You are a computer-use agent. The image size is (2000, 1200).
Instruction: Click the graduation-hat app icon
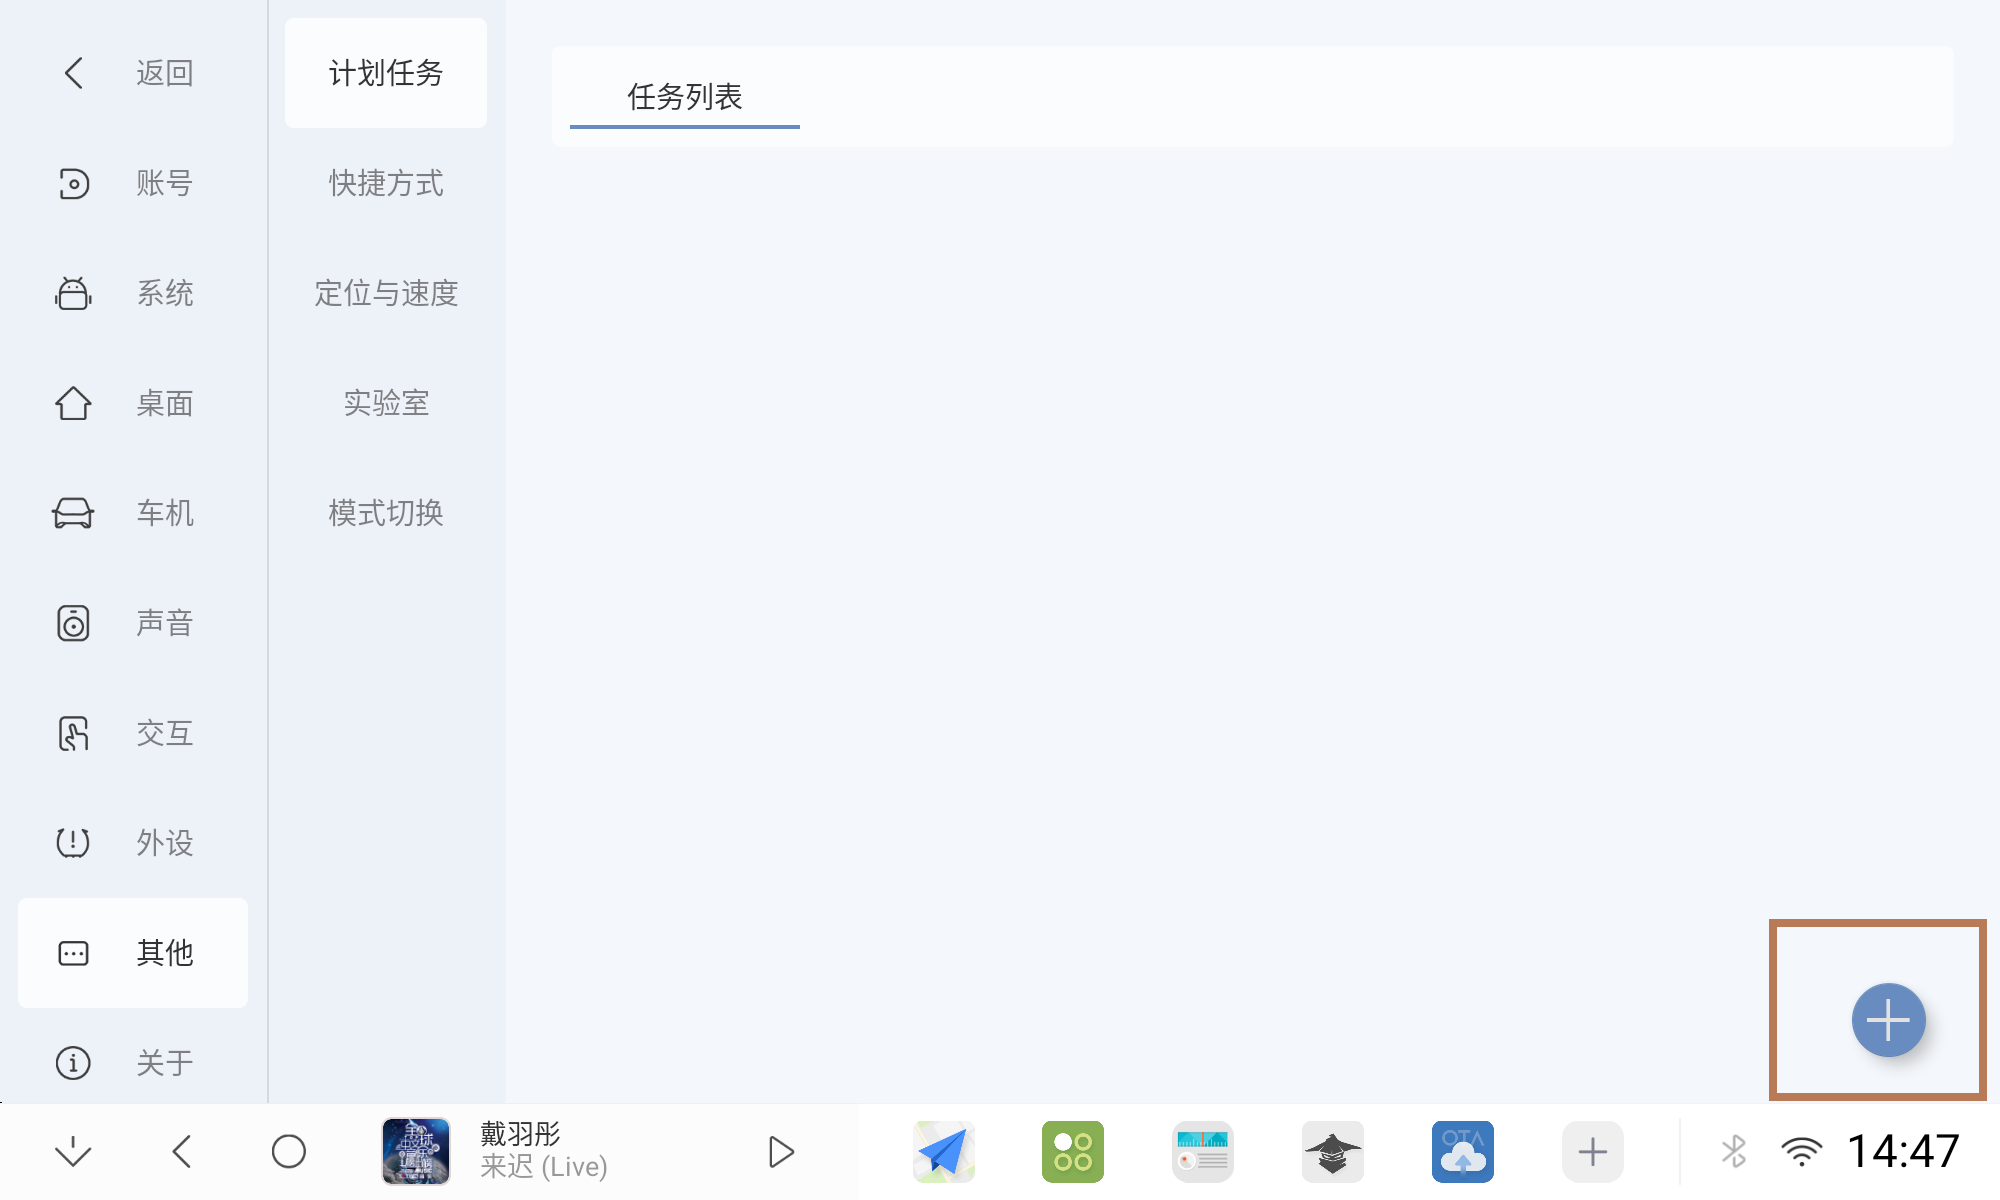pos(1333,1151)
